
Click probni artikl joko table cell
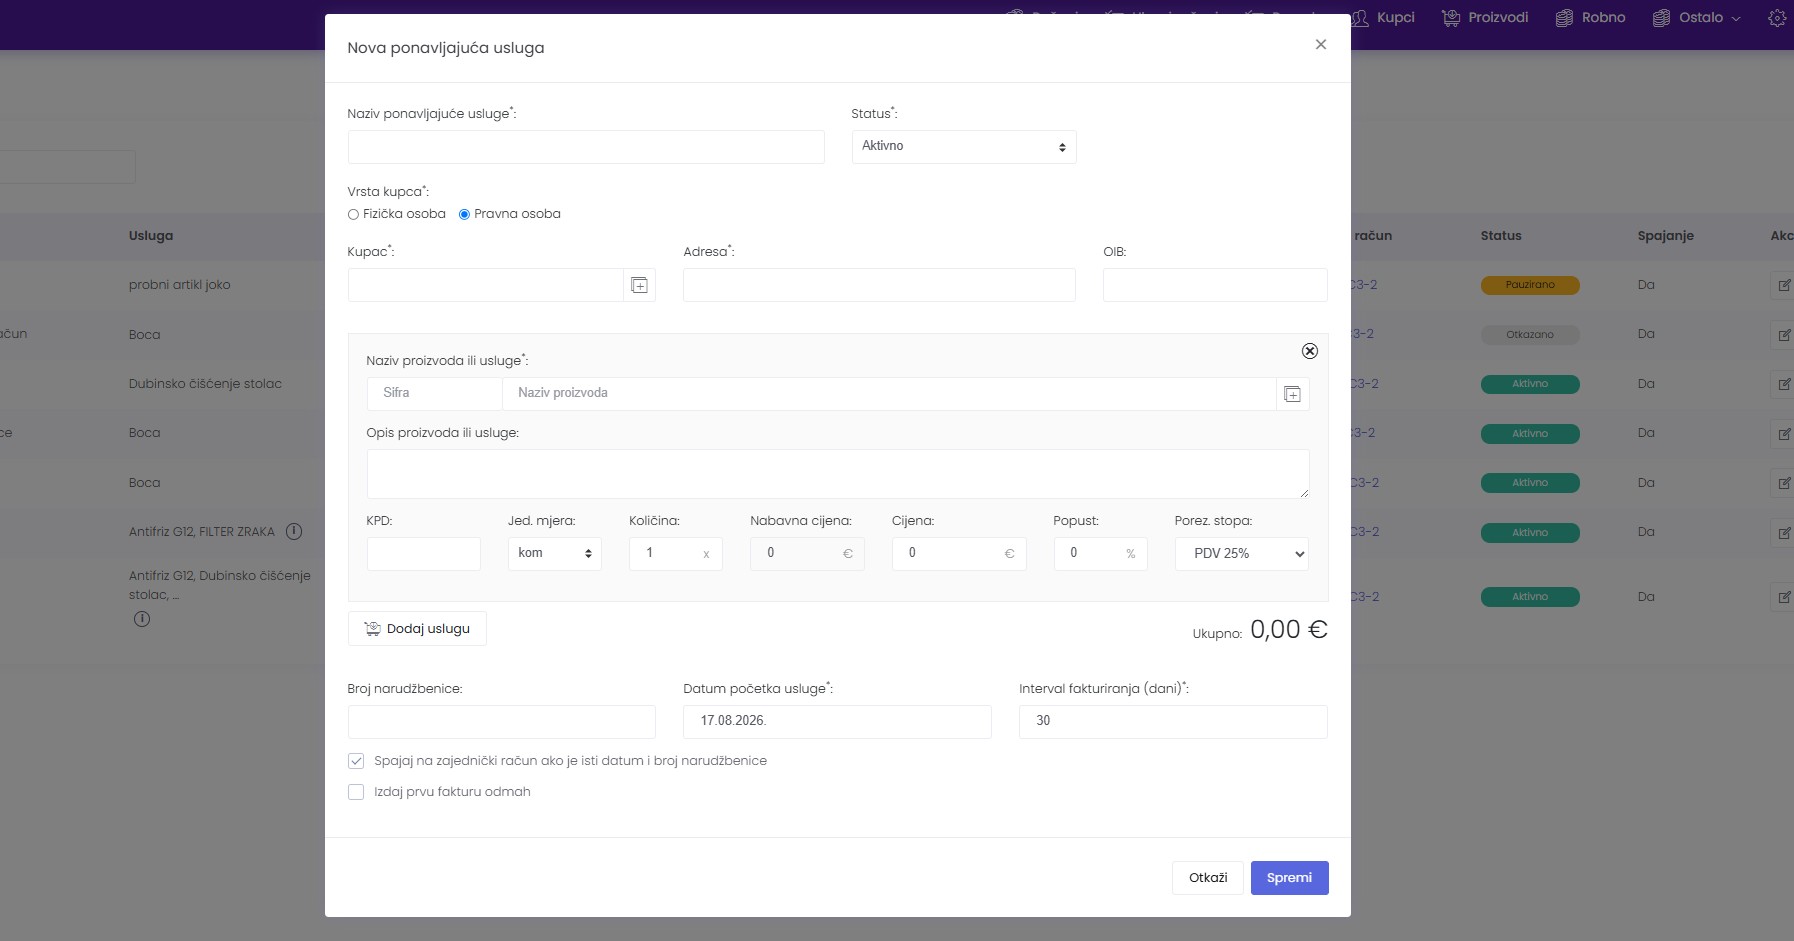coord(180,285)
